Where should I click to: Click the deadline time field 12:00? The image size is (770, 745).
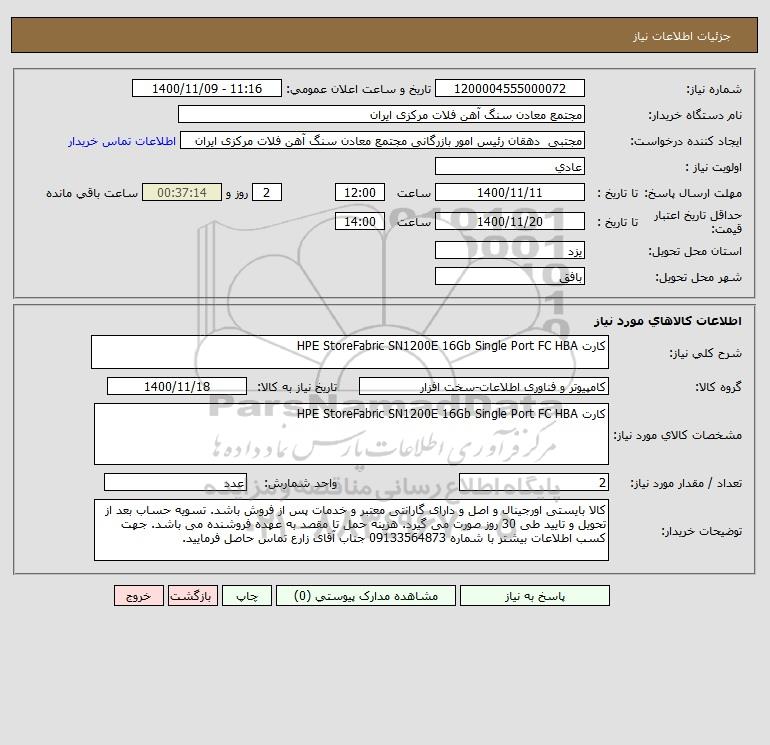point(359,193)
